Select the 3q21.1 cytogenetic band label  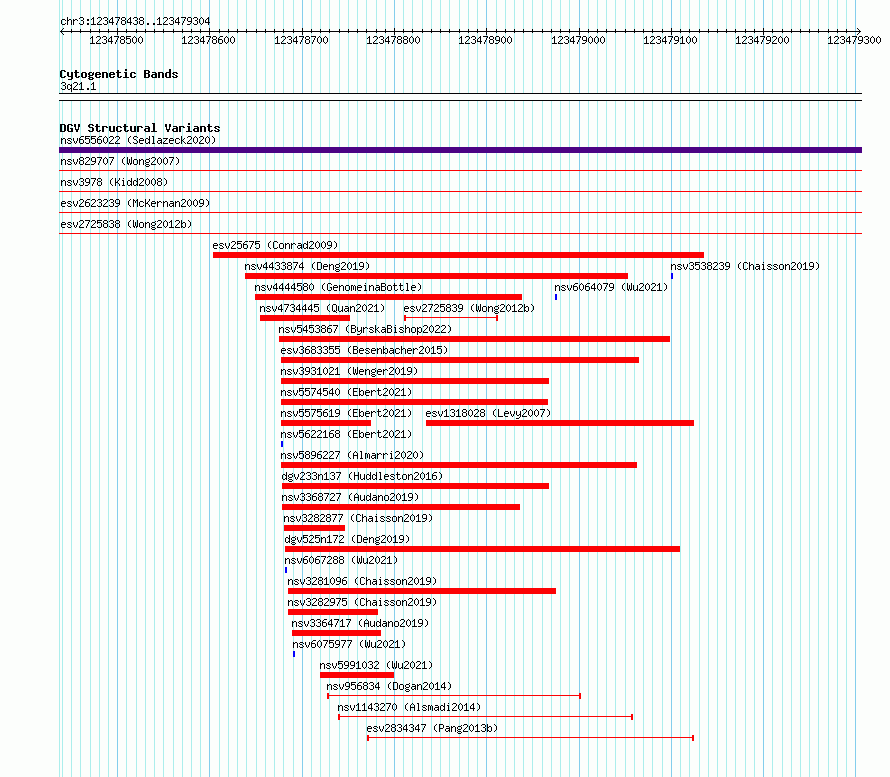coord(78,86)
